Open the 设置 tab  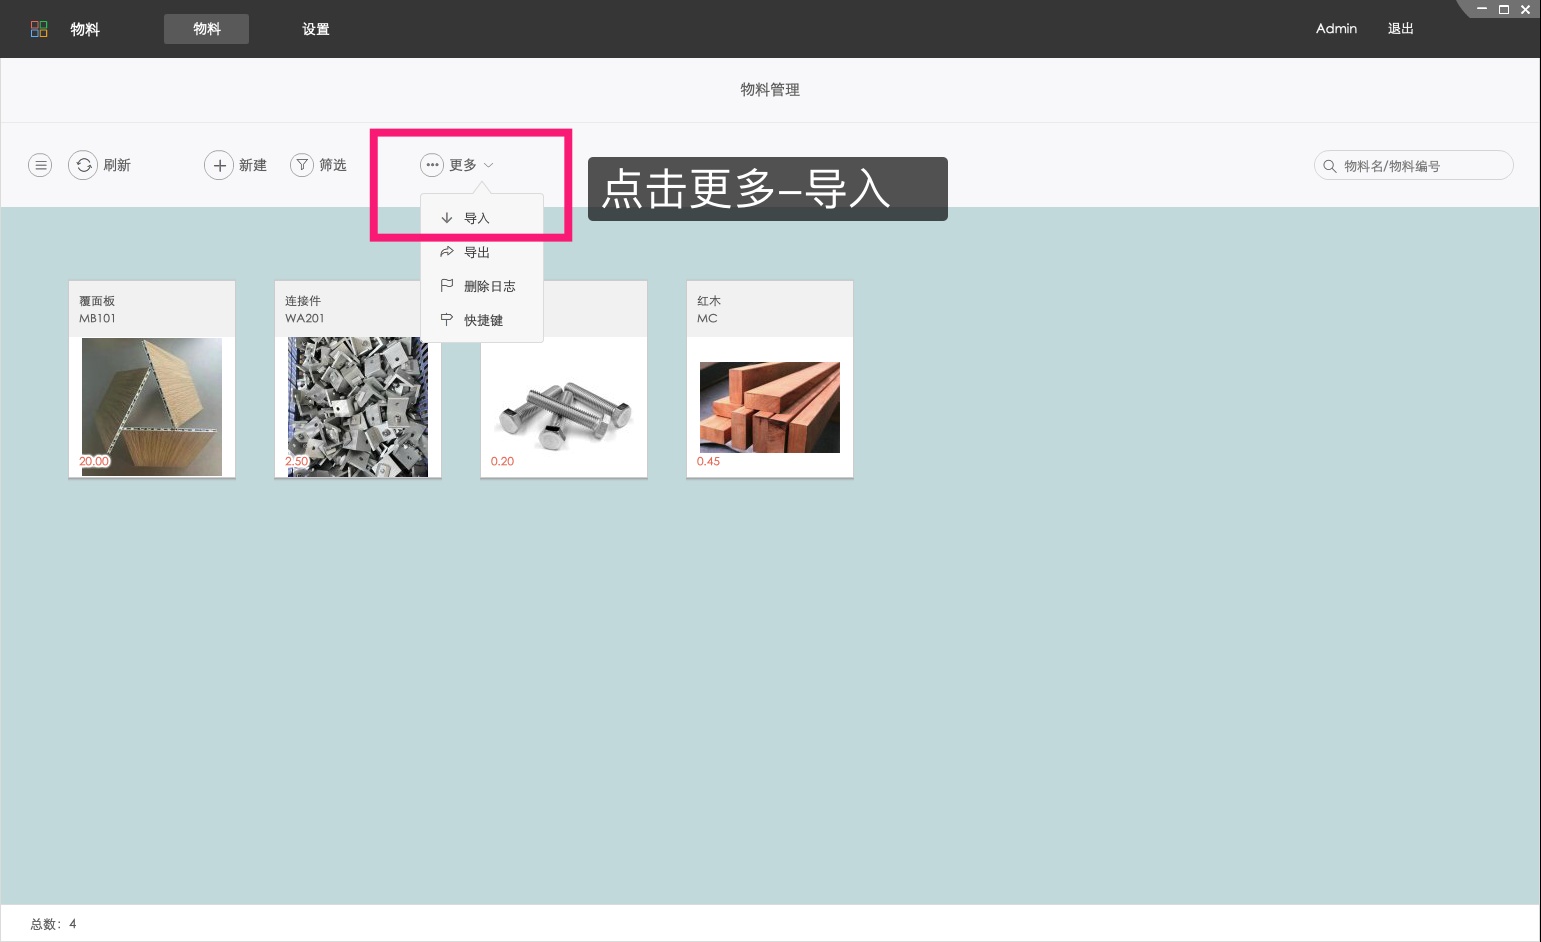(316, 29)
